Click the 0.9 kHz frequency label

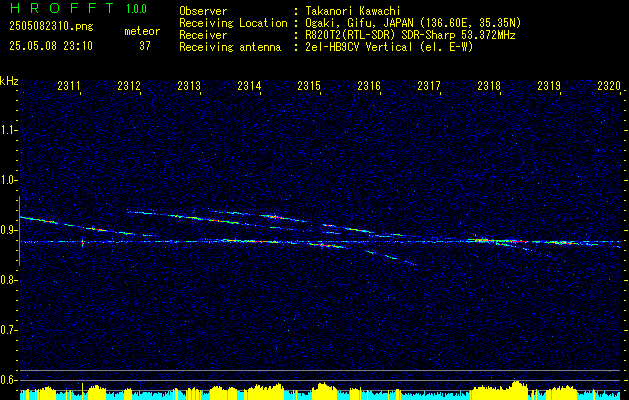[8, 230]
